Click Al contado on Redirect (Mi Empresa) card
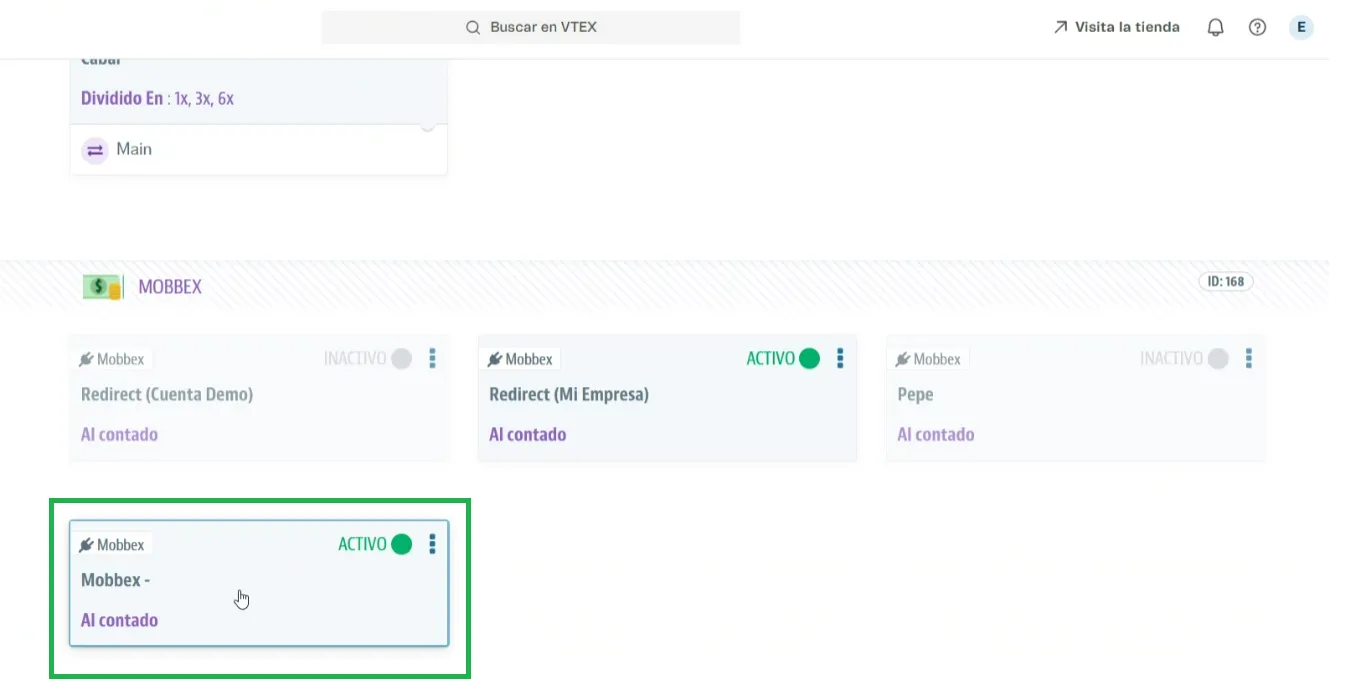 528,435
